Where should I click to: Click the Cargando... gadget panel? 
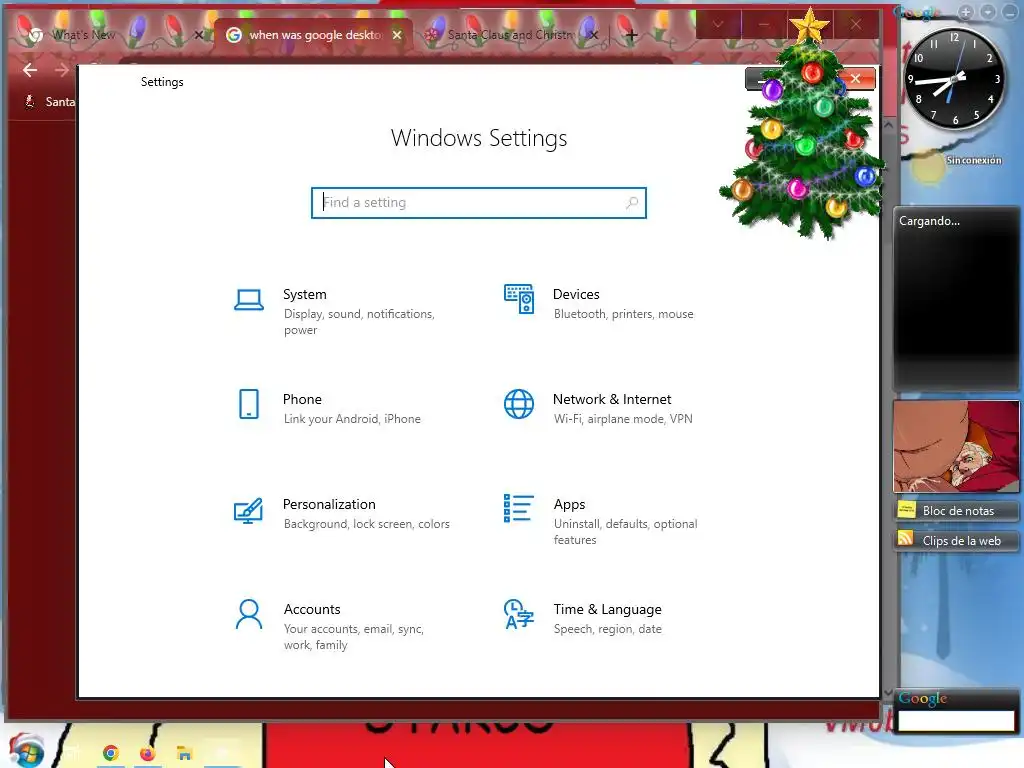[x=955, y=299]
